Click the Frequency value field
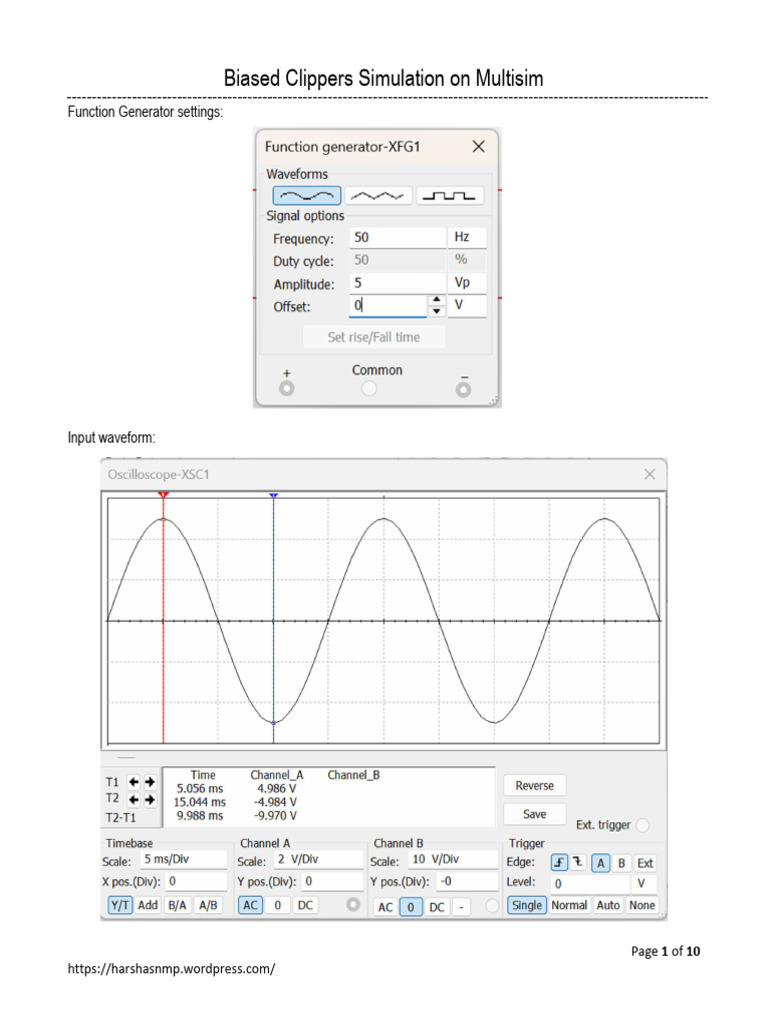 click(x=398, y=237)
